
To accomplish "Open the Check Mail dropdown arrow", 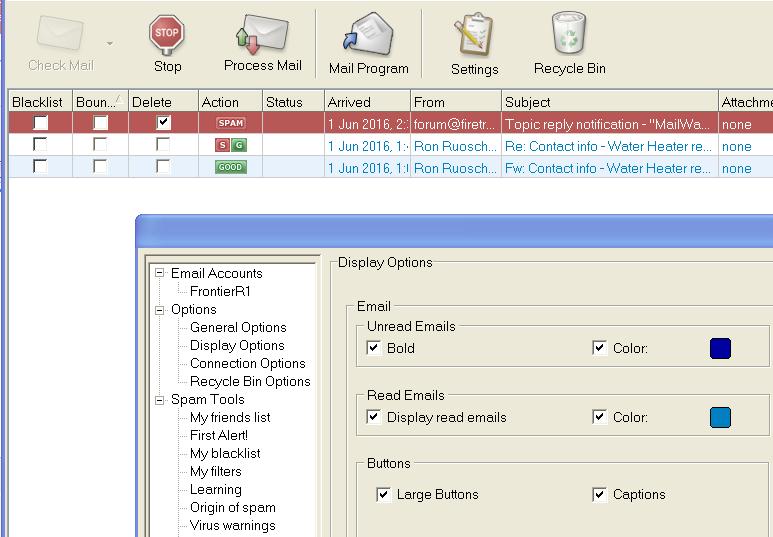I will pos(109,44).
